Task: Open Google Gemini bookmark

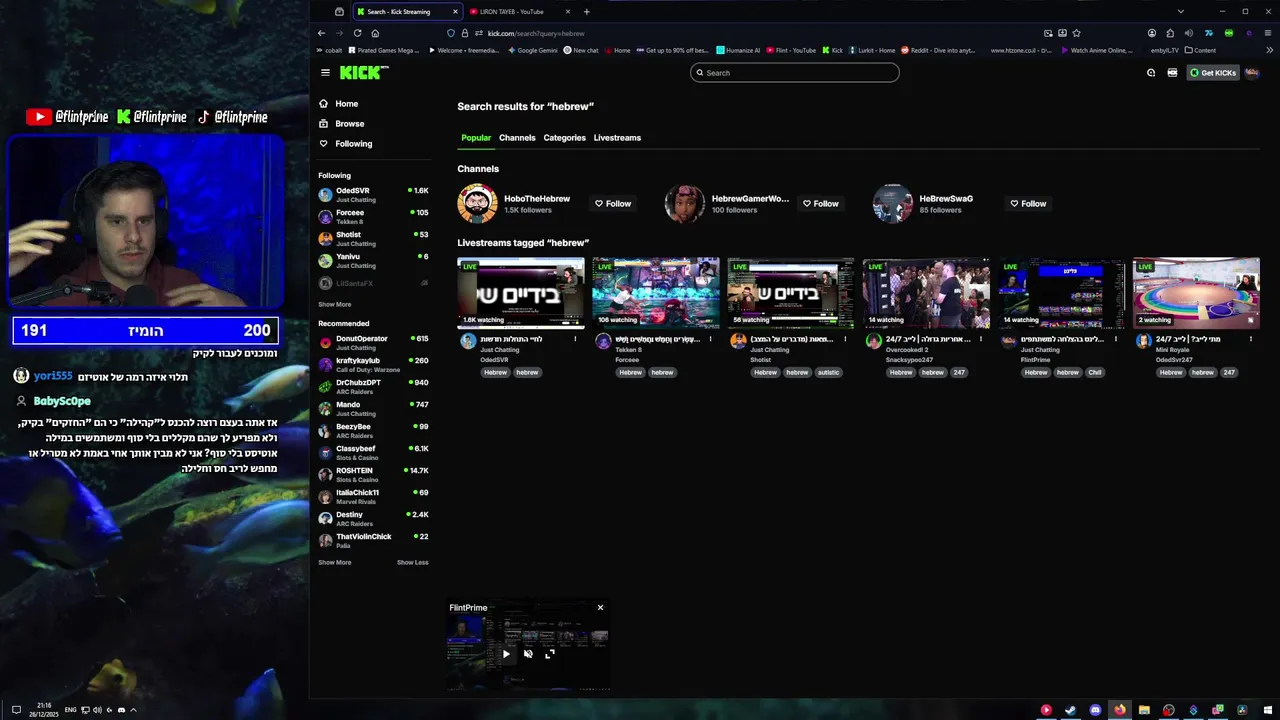Action: (x=533, y=50)
